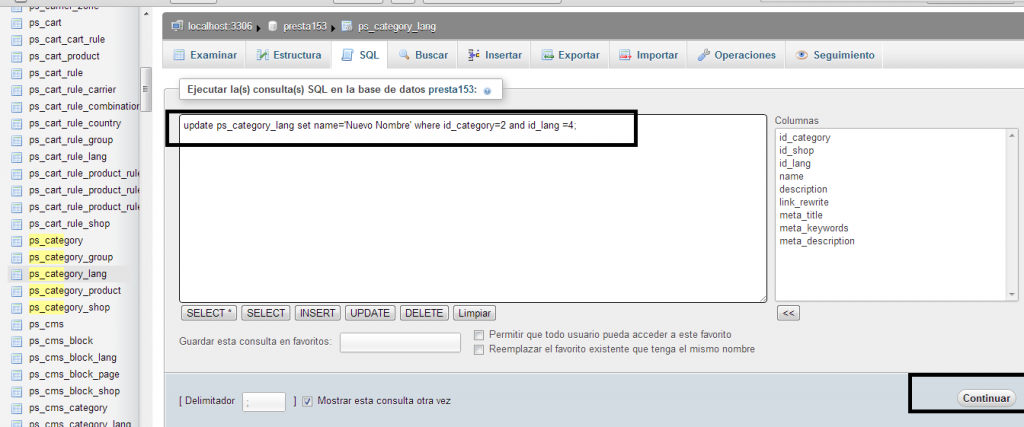The width and height of the screenshot is (1024, 427).
Task: Open the ps_cart_rule_lang table
Action: (x=67, y=157)
